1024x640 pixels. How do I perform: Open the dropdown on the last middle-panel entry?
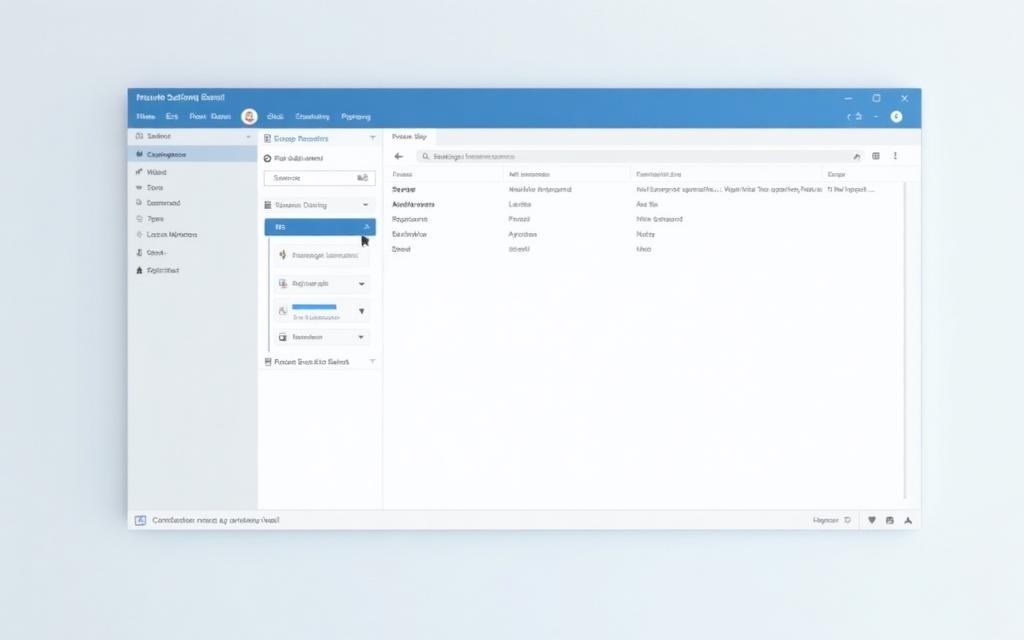pyautogui.click(x=361, y=336)
